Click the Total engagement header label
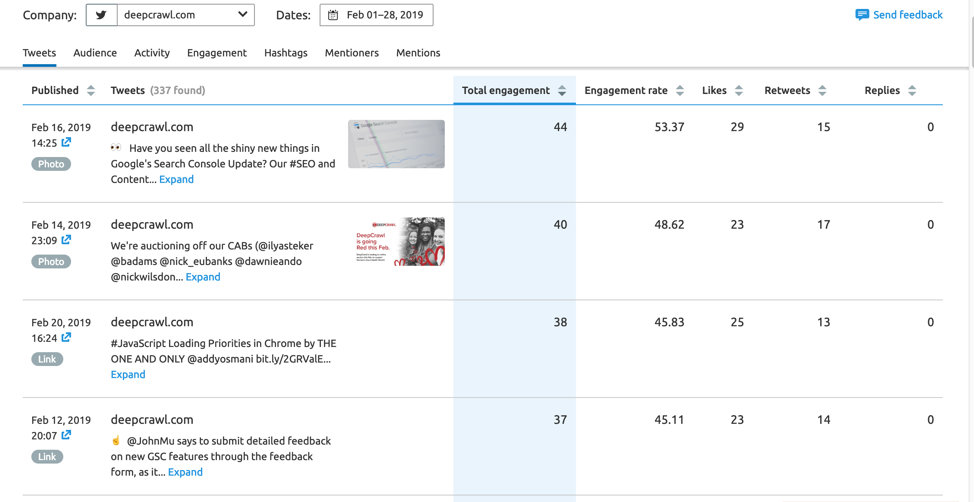Screen dimensions: 974x502 (x=506, y=91)
